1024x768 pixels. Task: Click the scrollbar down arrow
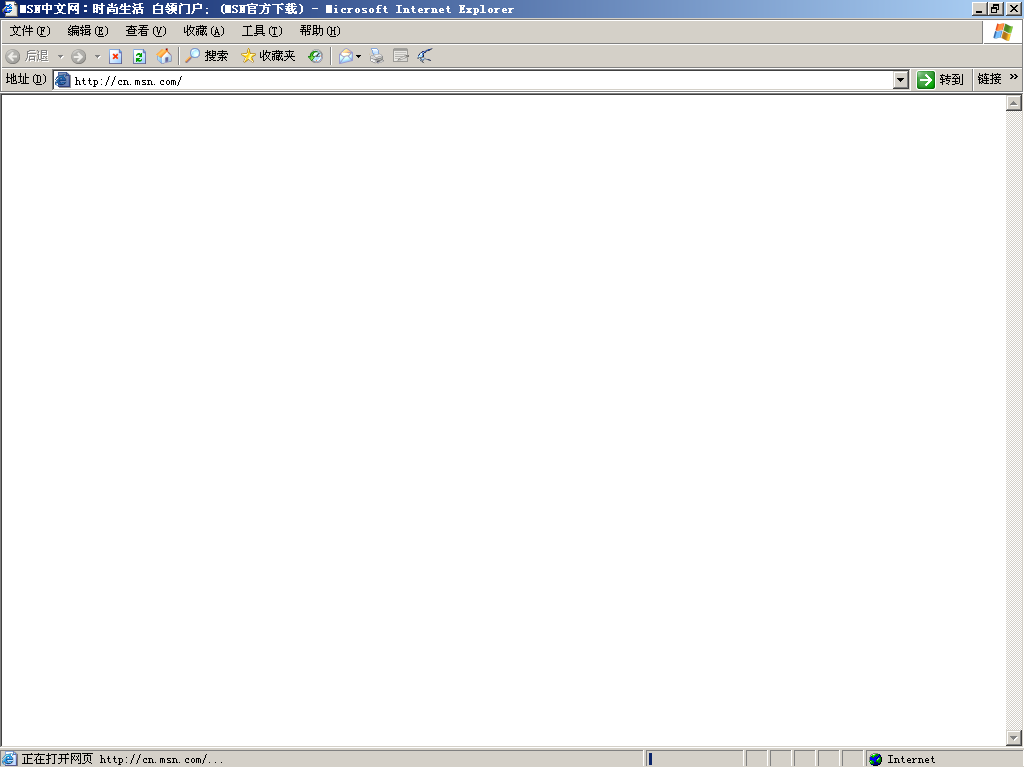point(1014,738)
